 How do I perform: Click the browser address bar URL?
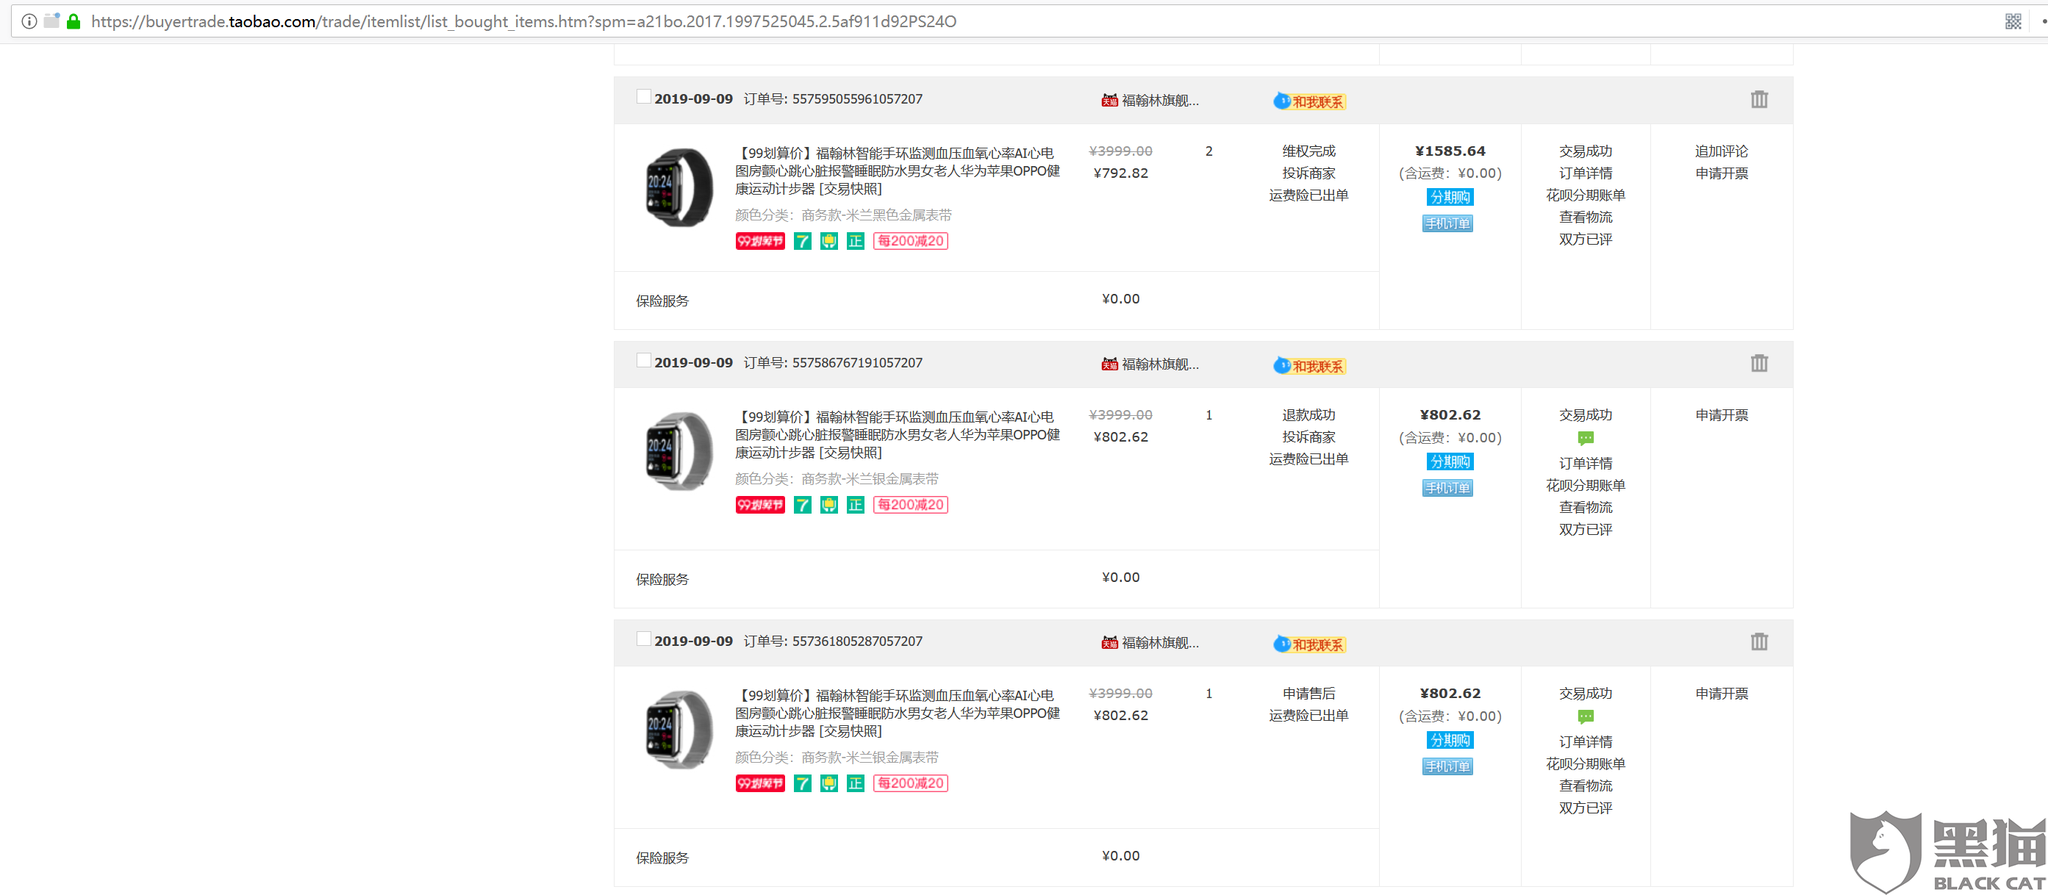pos(523,21)
